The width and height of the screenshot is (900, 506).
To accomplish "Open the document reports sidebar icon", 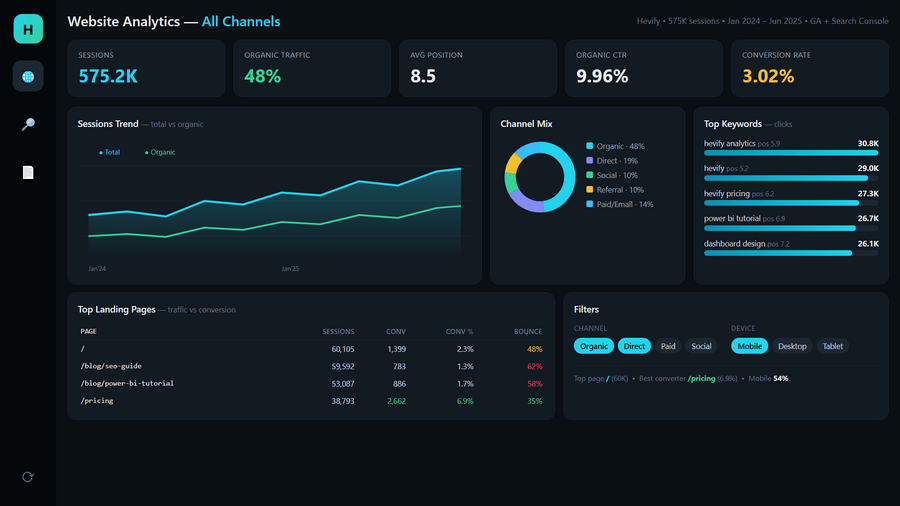I will point(28,172).
